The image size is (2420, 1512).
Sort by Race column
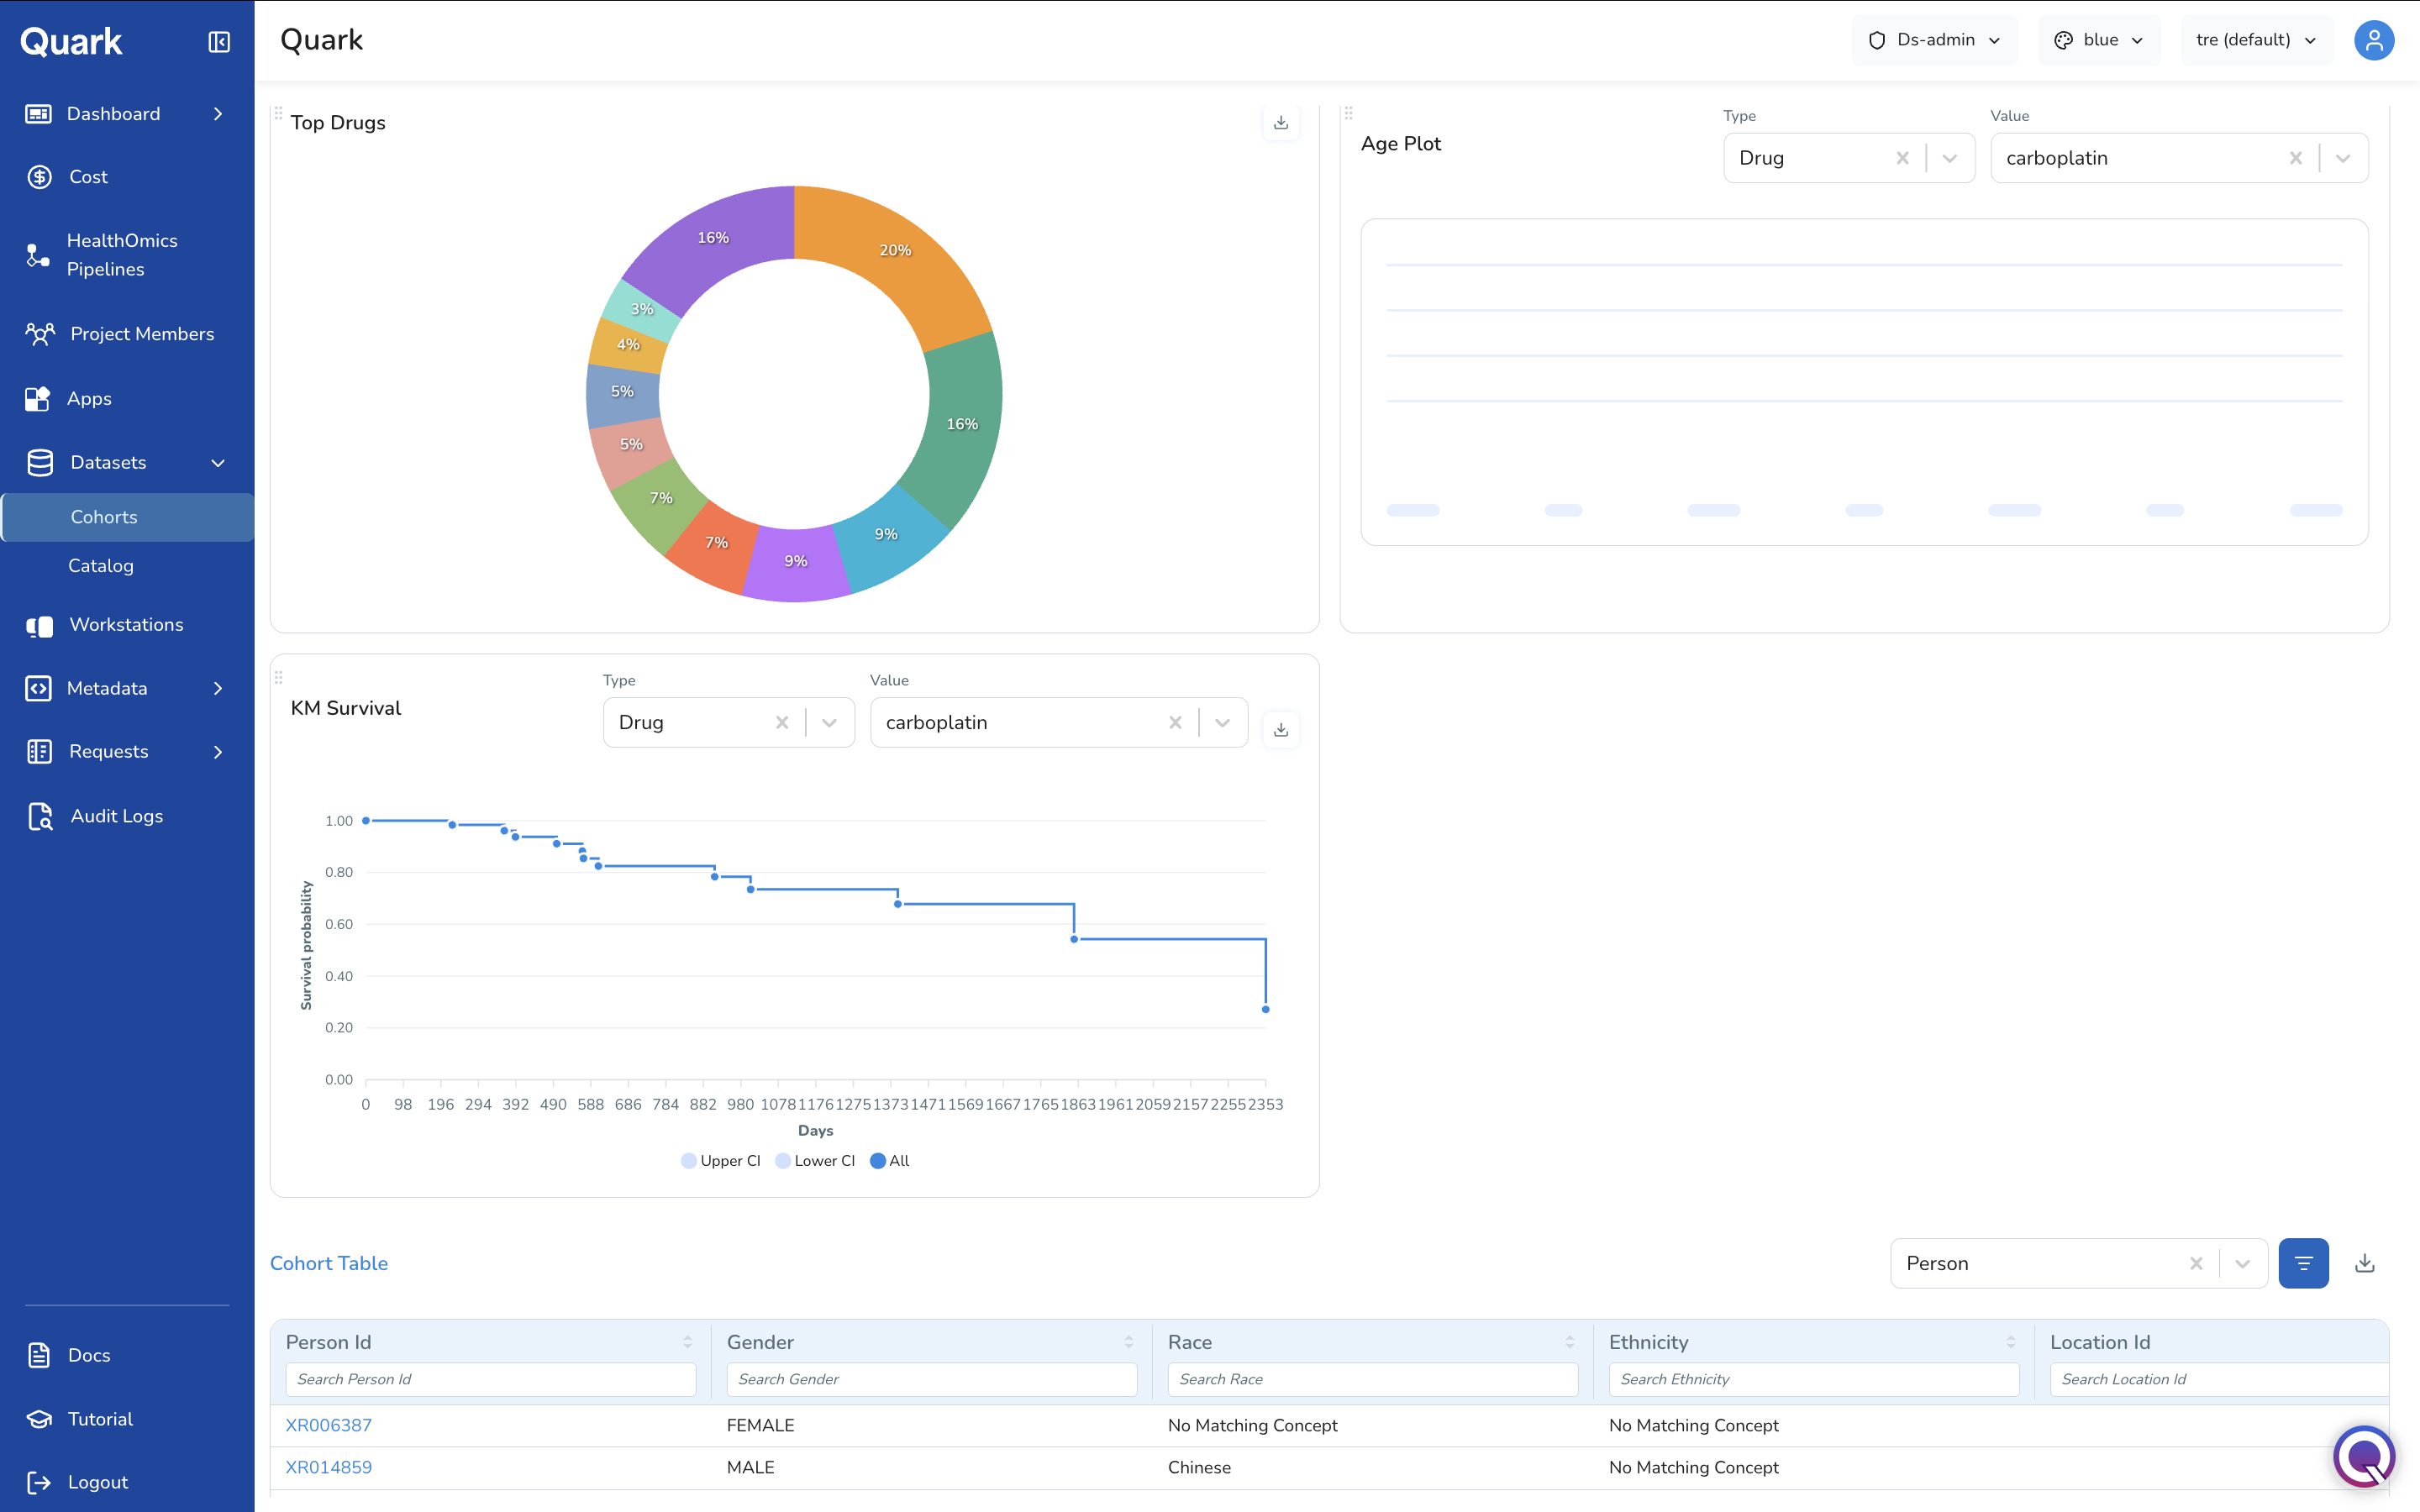click(x=1569, y=1342)
